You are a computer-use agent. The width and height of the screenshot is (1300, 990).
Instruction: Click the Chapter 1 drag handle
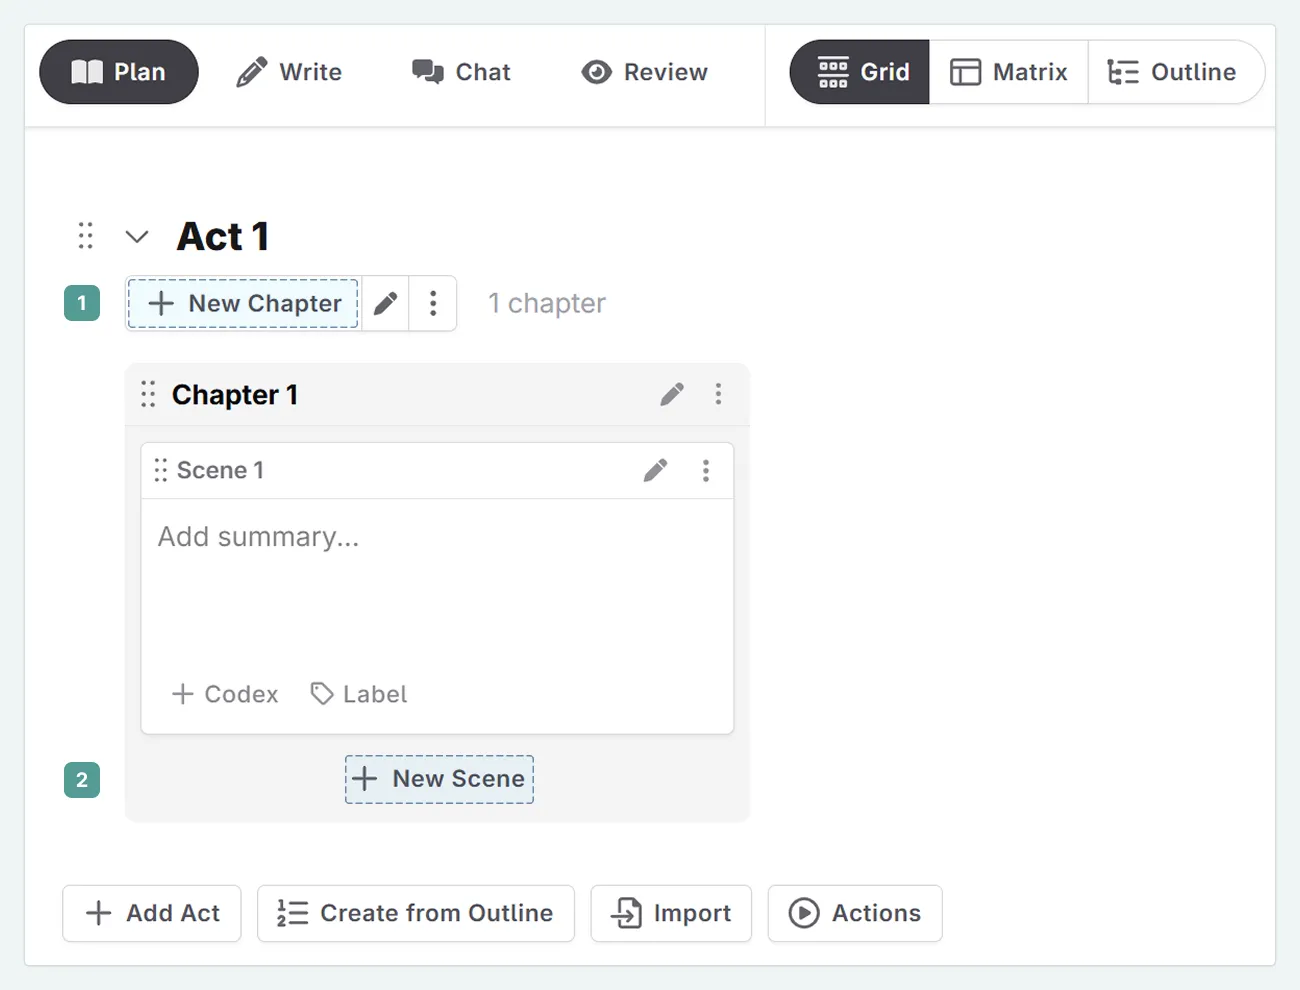148,394
